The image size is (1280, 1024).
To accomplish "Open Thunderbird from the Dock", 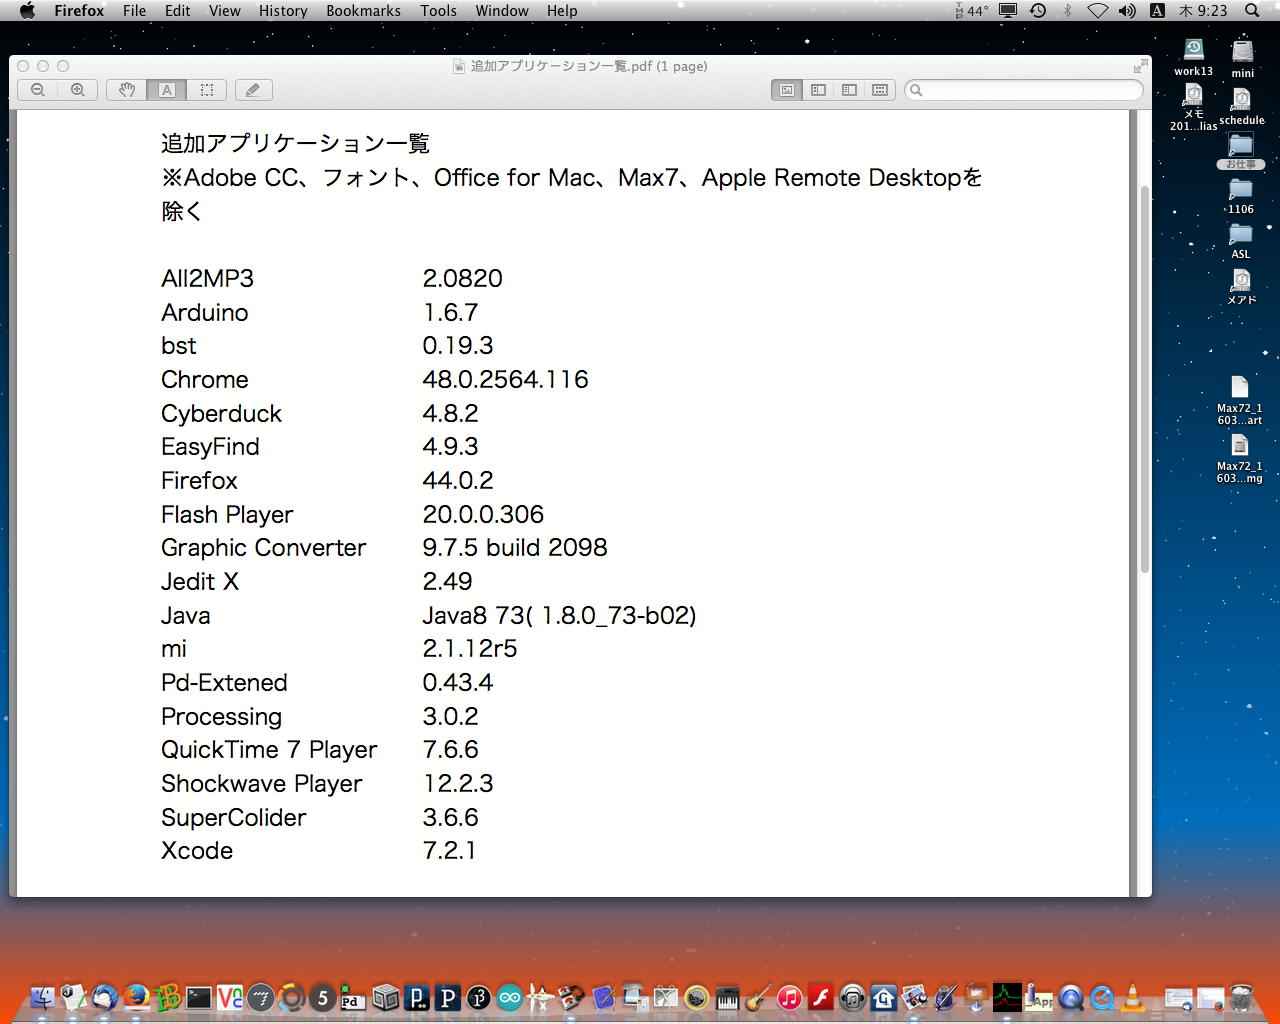I will click(104, 997).
